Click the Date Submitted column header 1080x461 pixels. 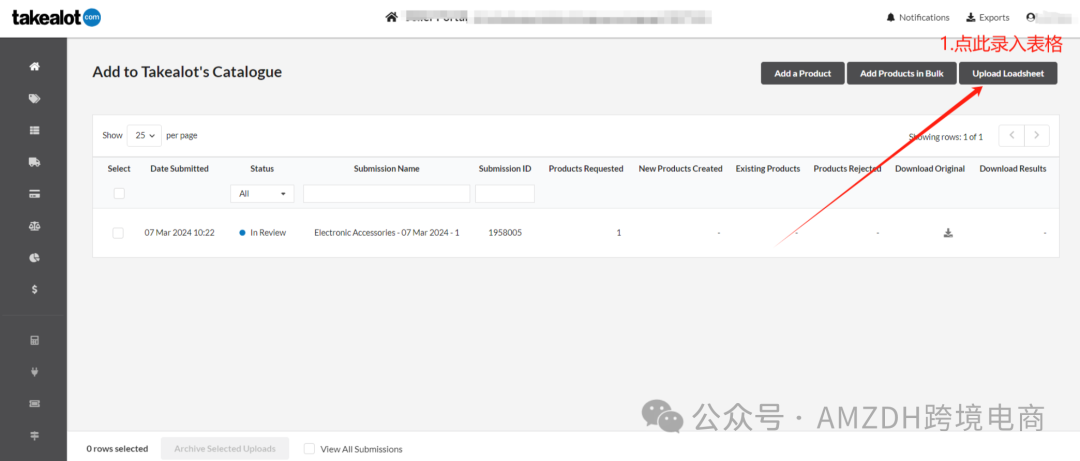pos(179,169)
